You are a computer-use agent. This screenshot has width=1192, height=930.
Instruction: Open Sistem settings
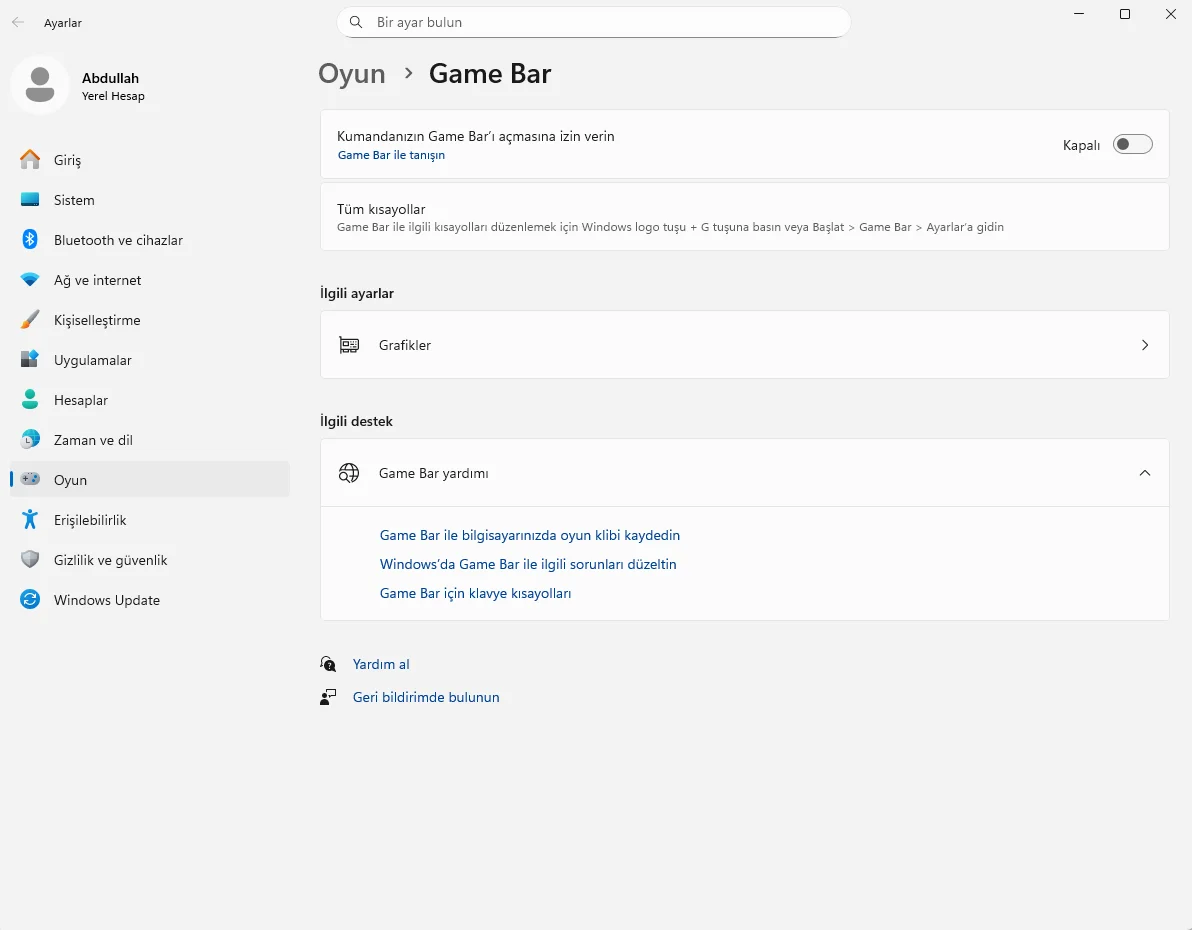150,200
